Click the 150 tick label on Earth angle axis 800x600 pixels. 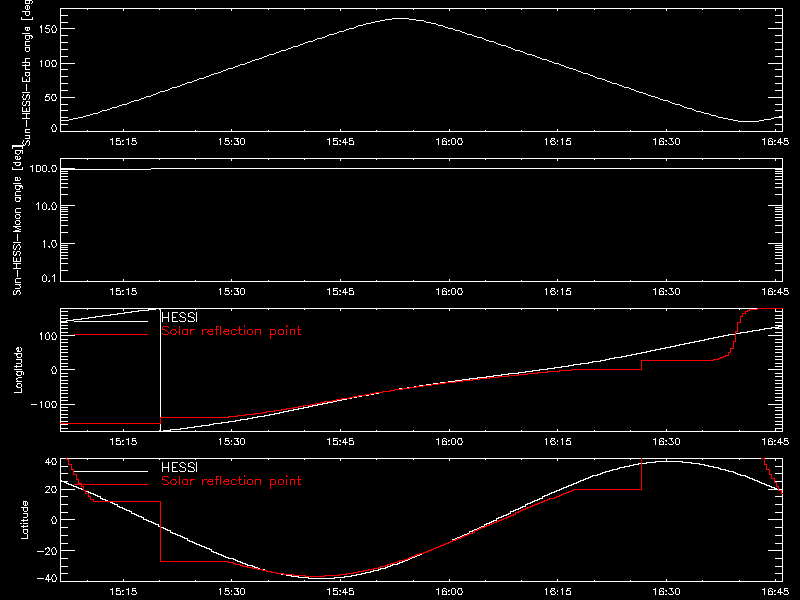[47, 29]
